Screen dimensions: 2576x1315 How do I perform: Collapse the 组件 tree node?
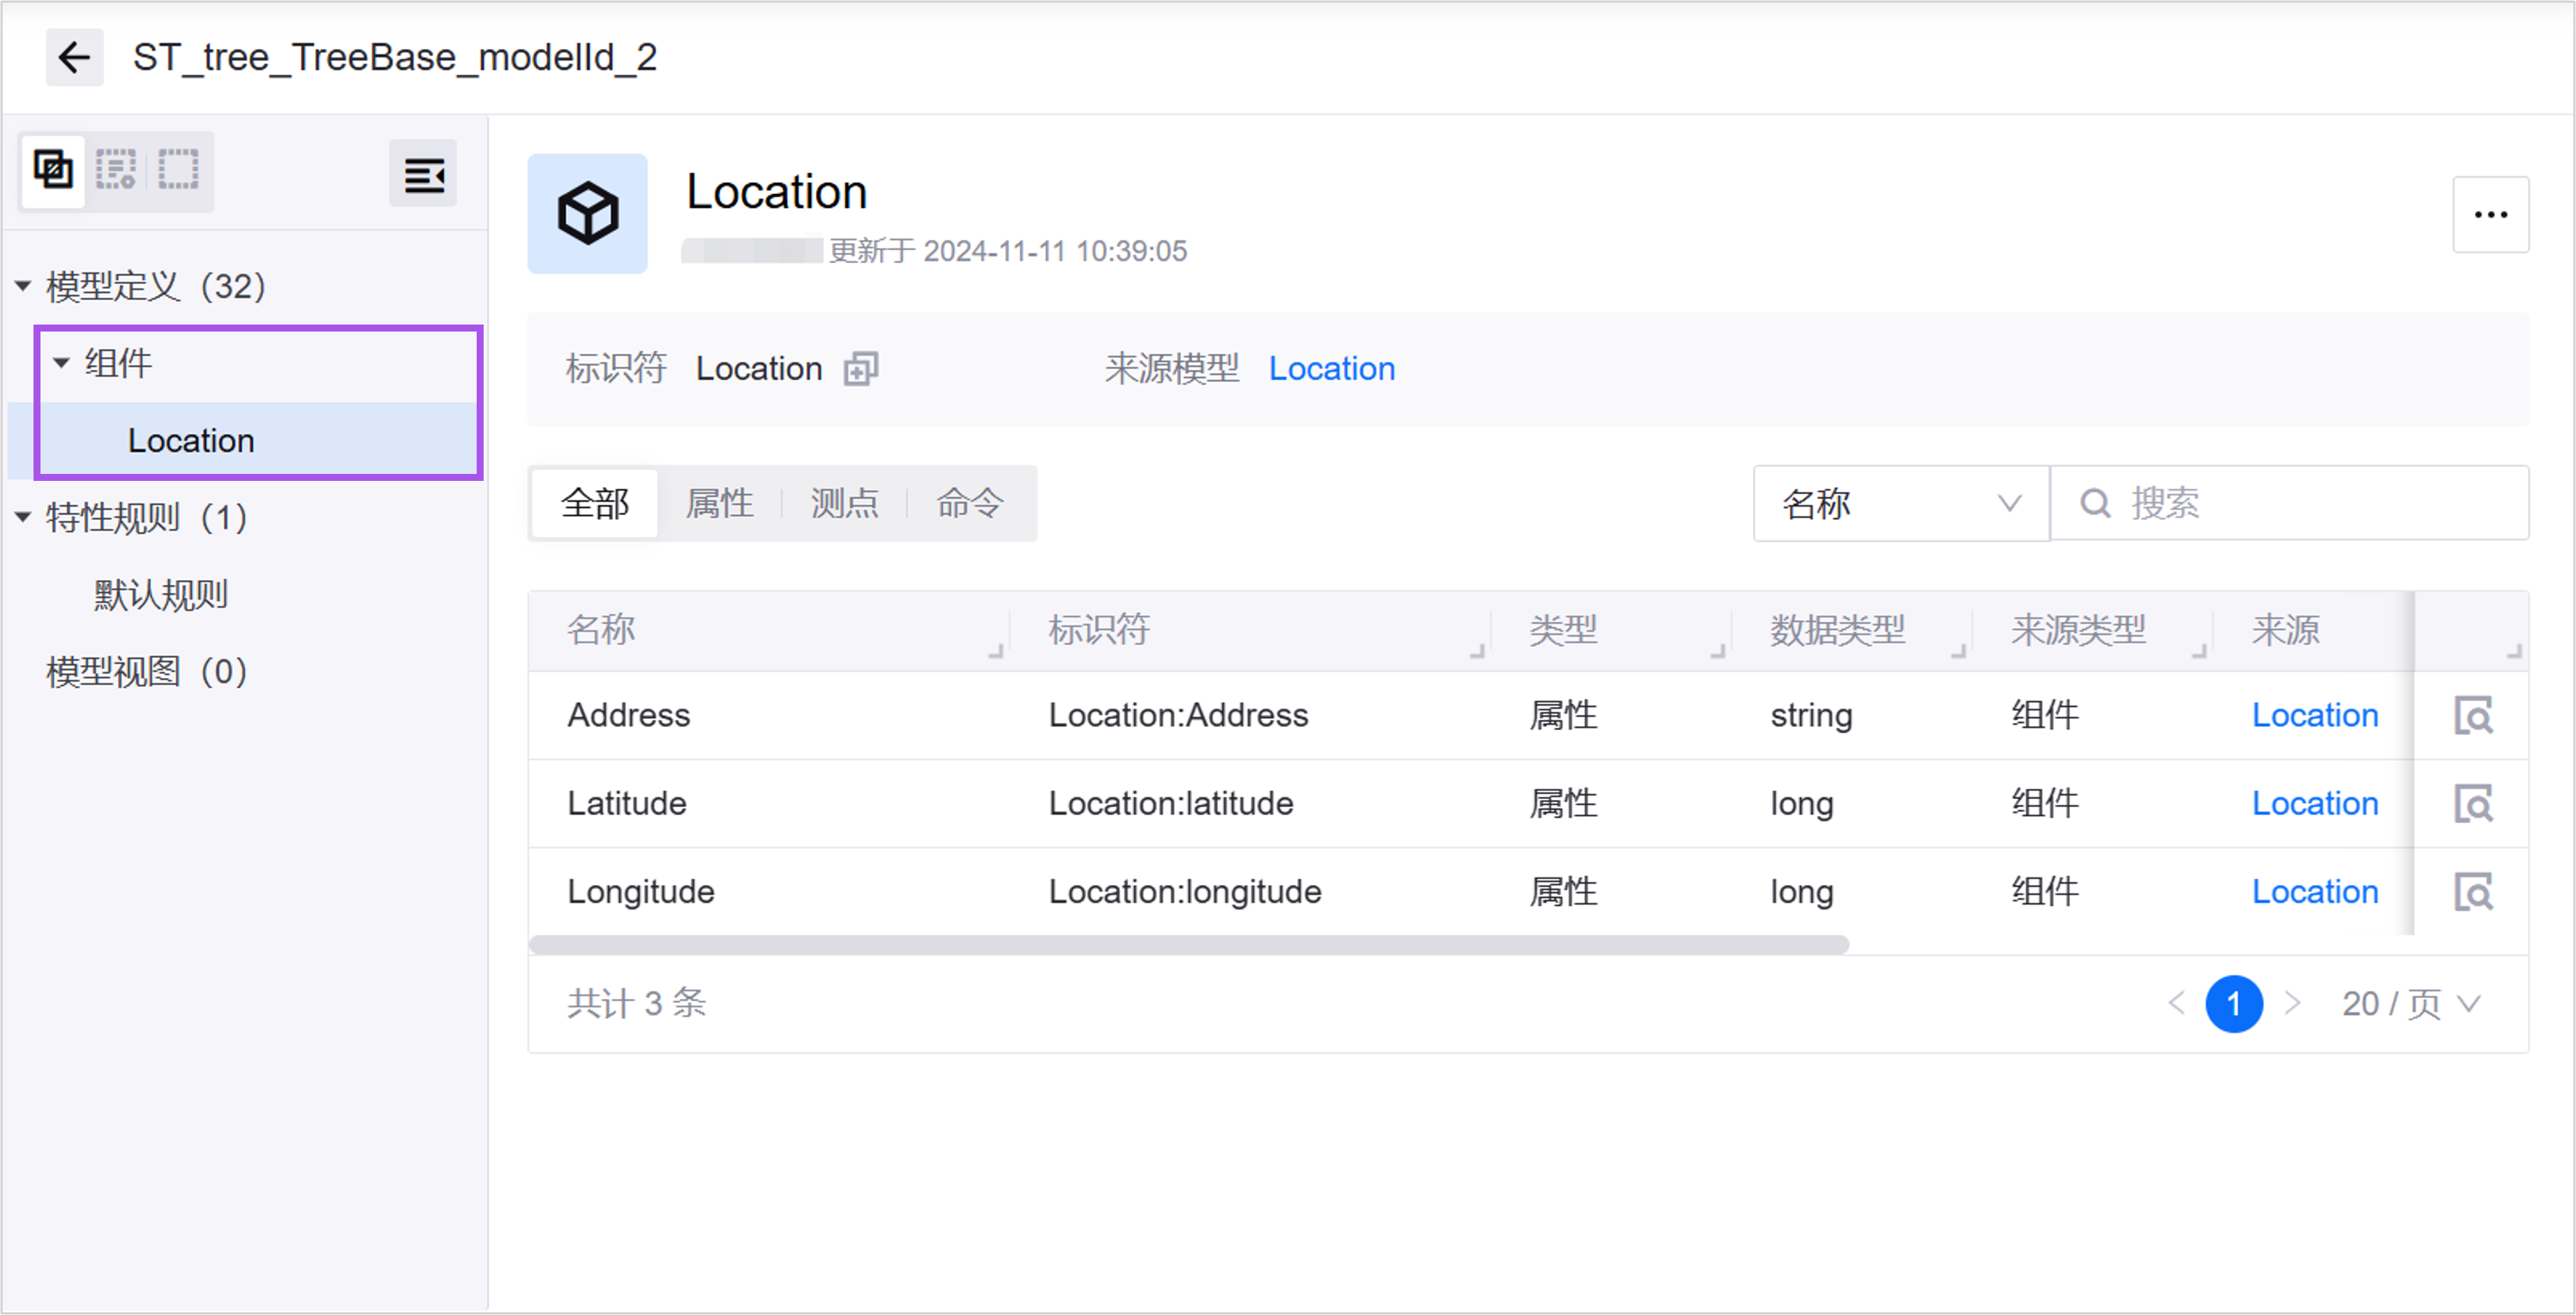(x=61, y=363)
